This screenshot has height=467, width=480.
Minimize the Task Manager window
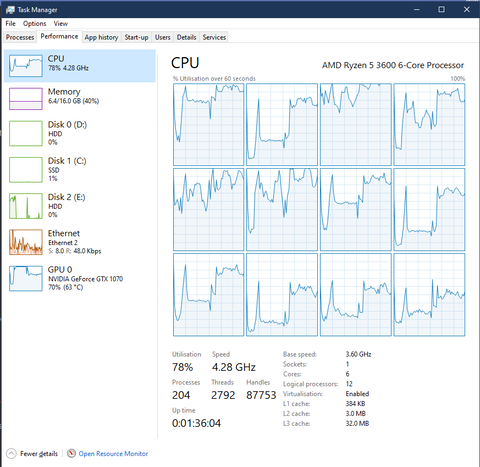(417, 9)
